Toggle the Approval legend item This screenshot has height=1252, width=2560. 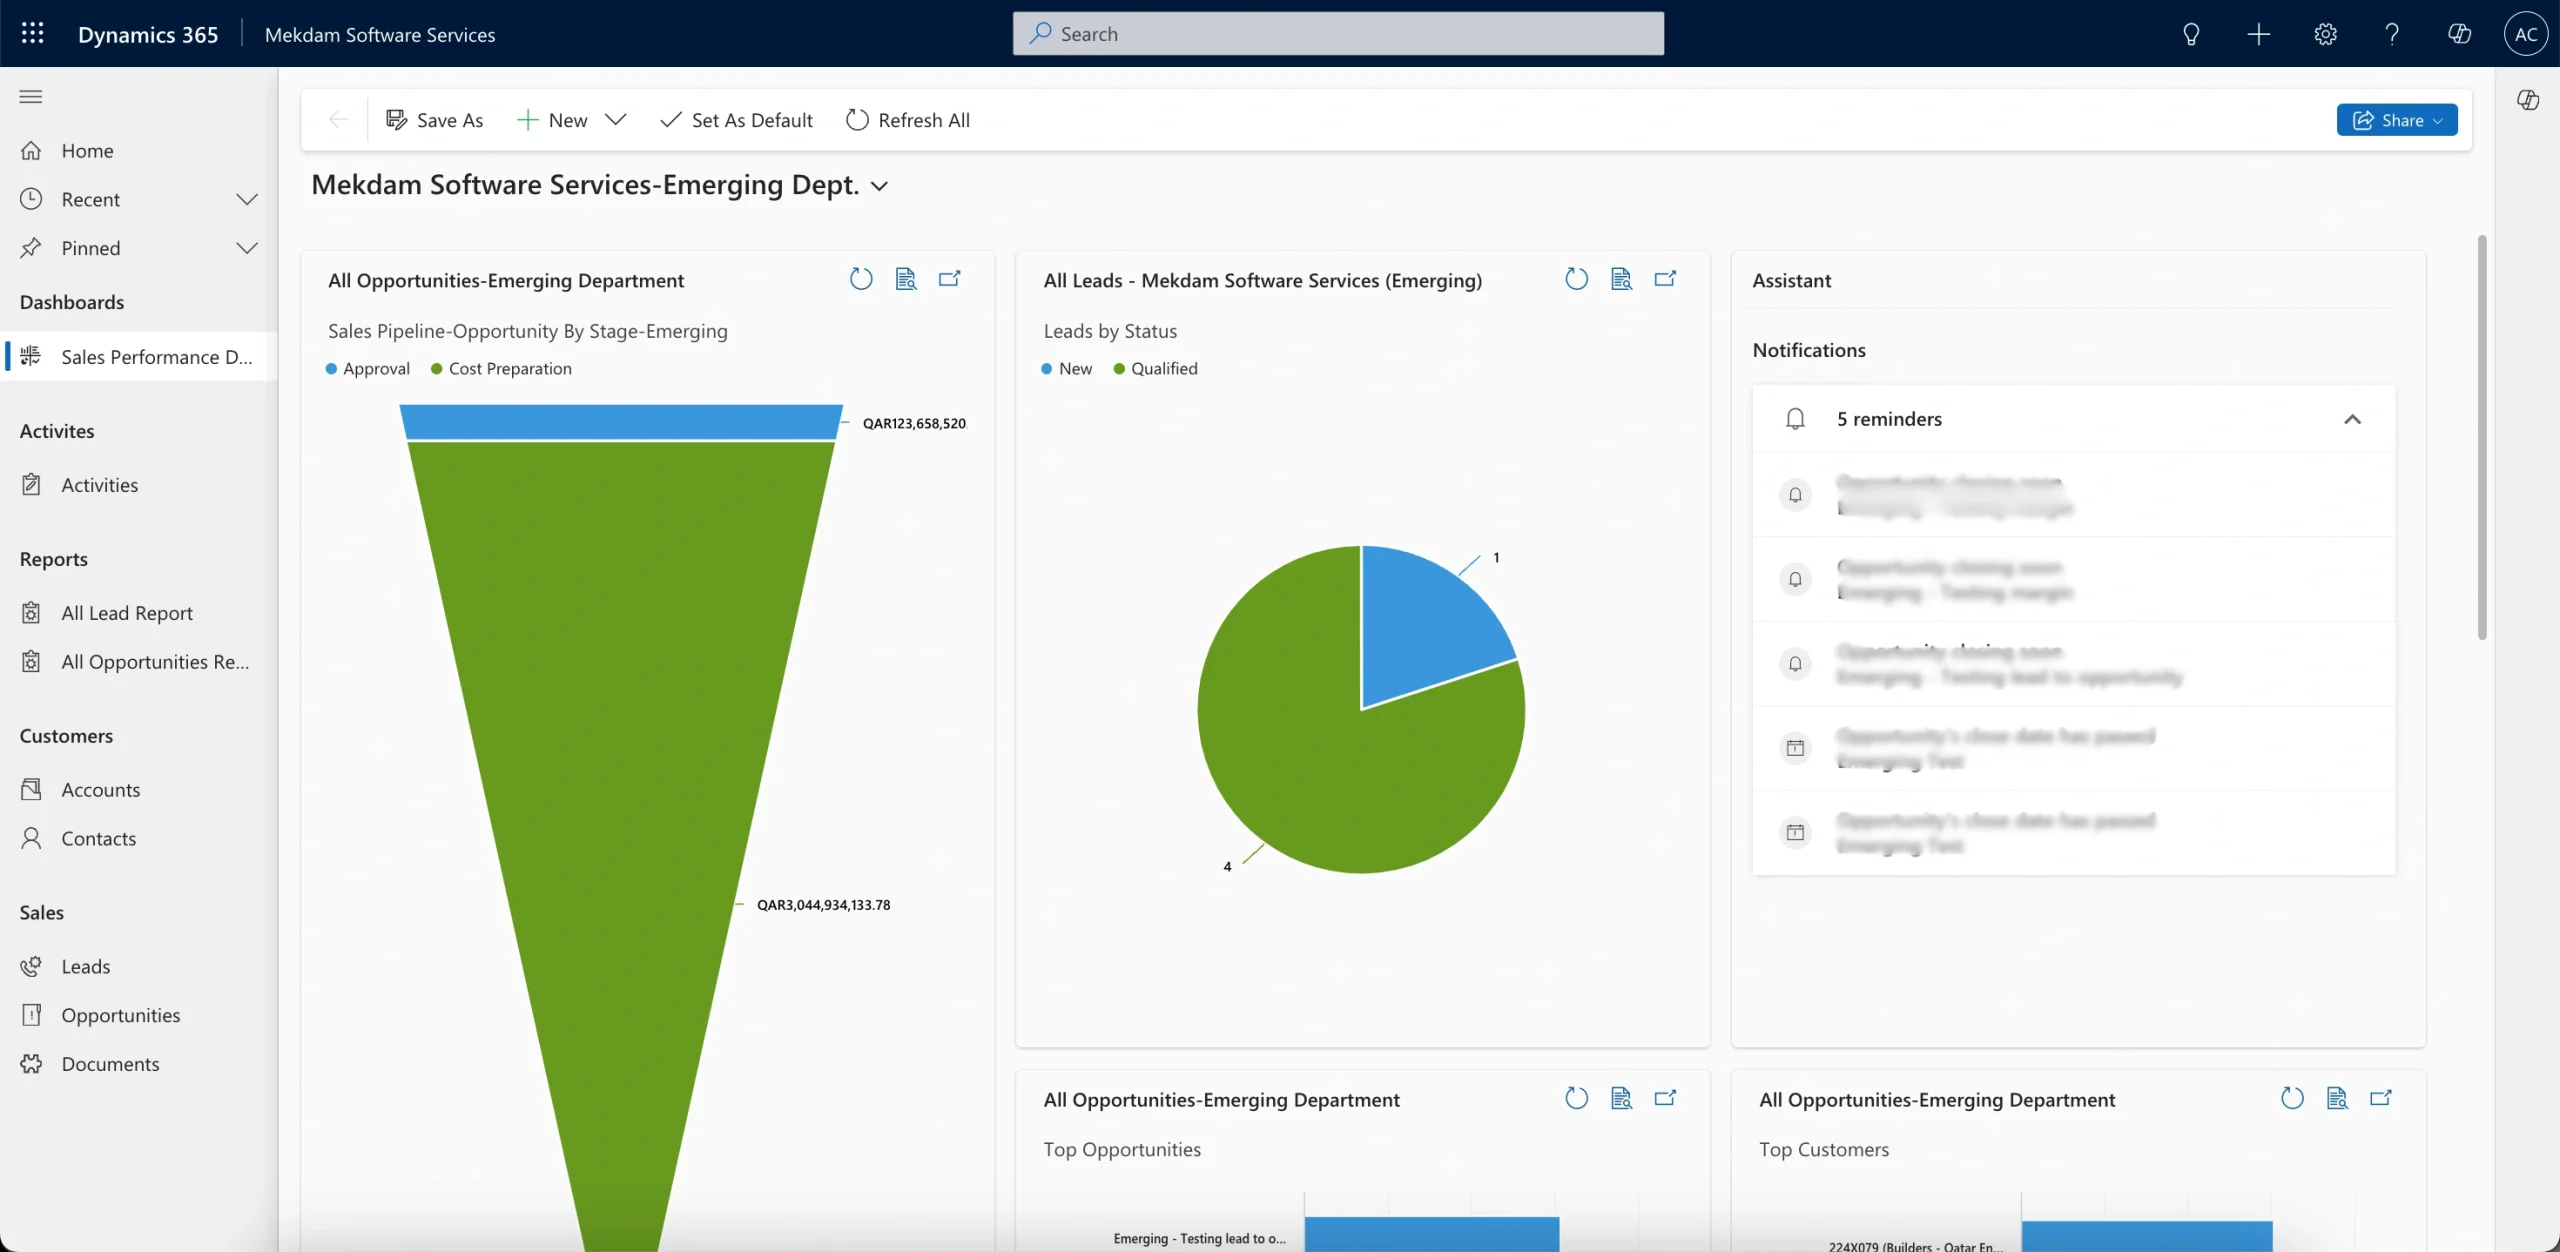(x=368, y=369)
